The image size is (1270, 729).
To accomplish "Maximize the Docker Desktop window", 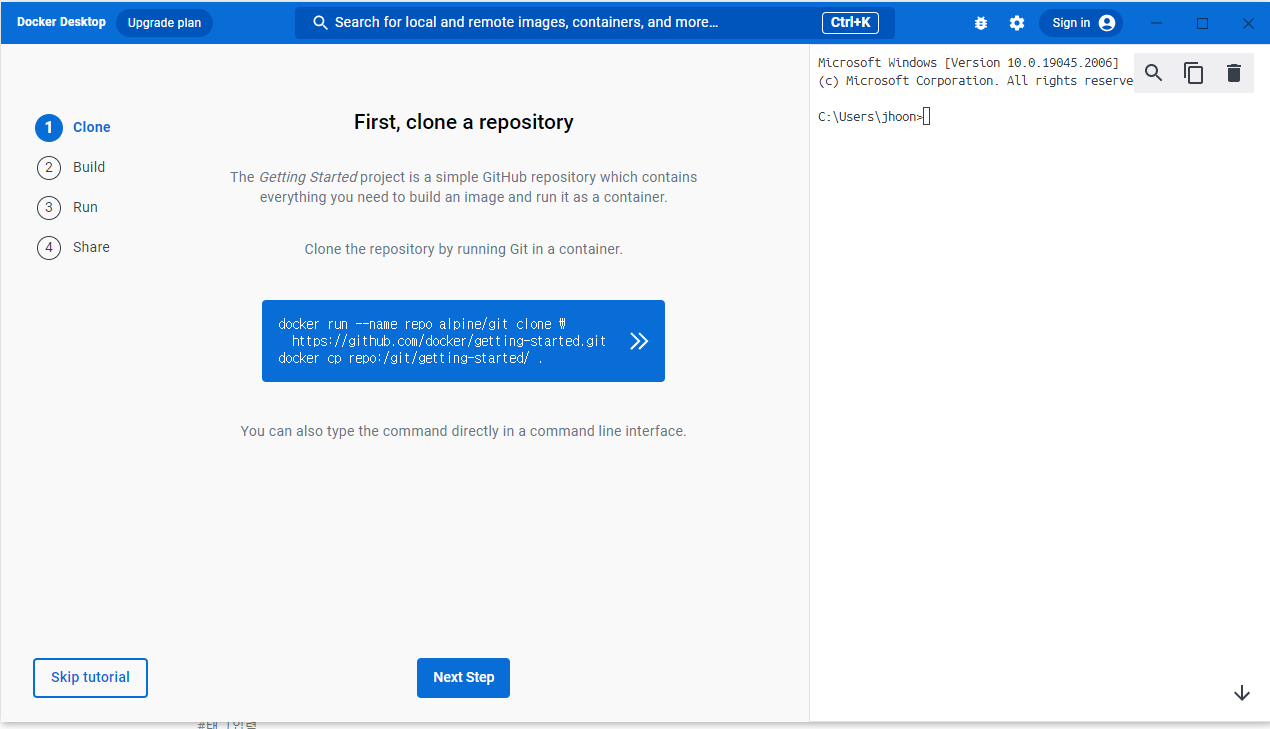I will [x=1202, y=23].
